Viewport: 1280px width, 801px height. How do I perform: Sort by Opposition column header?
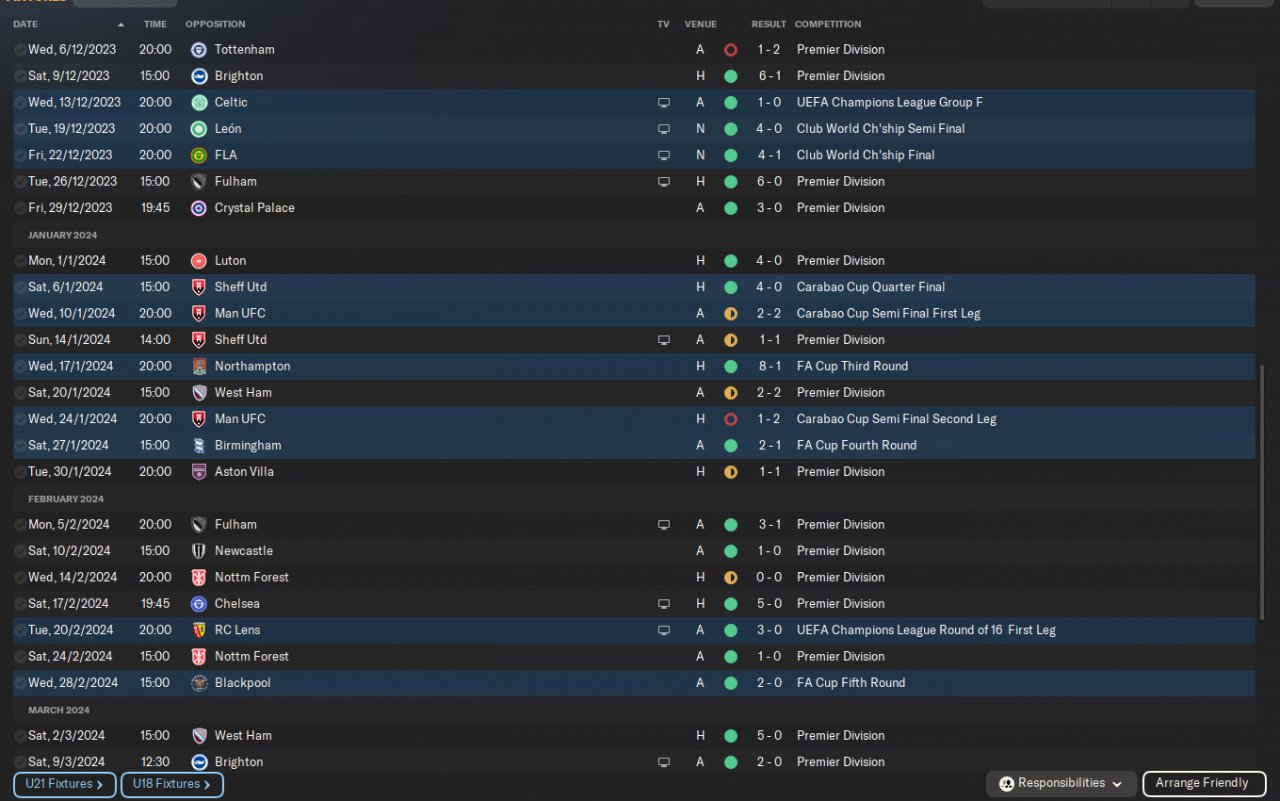(215, 24)
